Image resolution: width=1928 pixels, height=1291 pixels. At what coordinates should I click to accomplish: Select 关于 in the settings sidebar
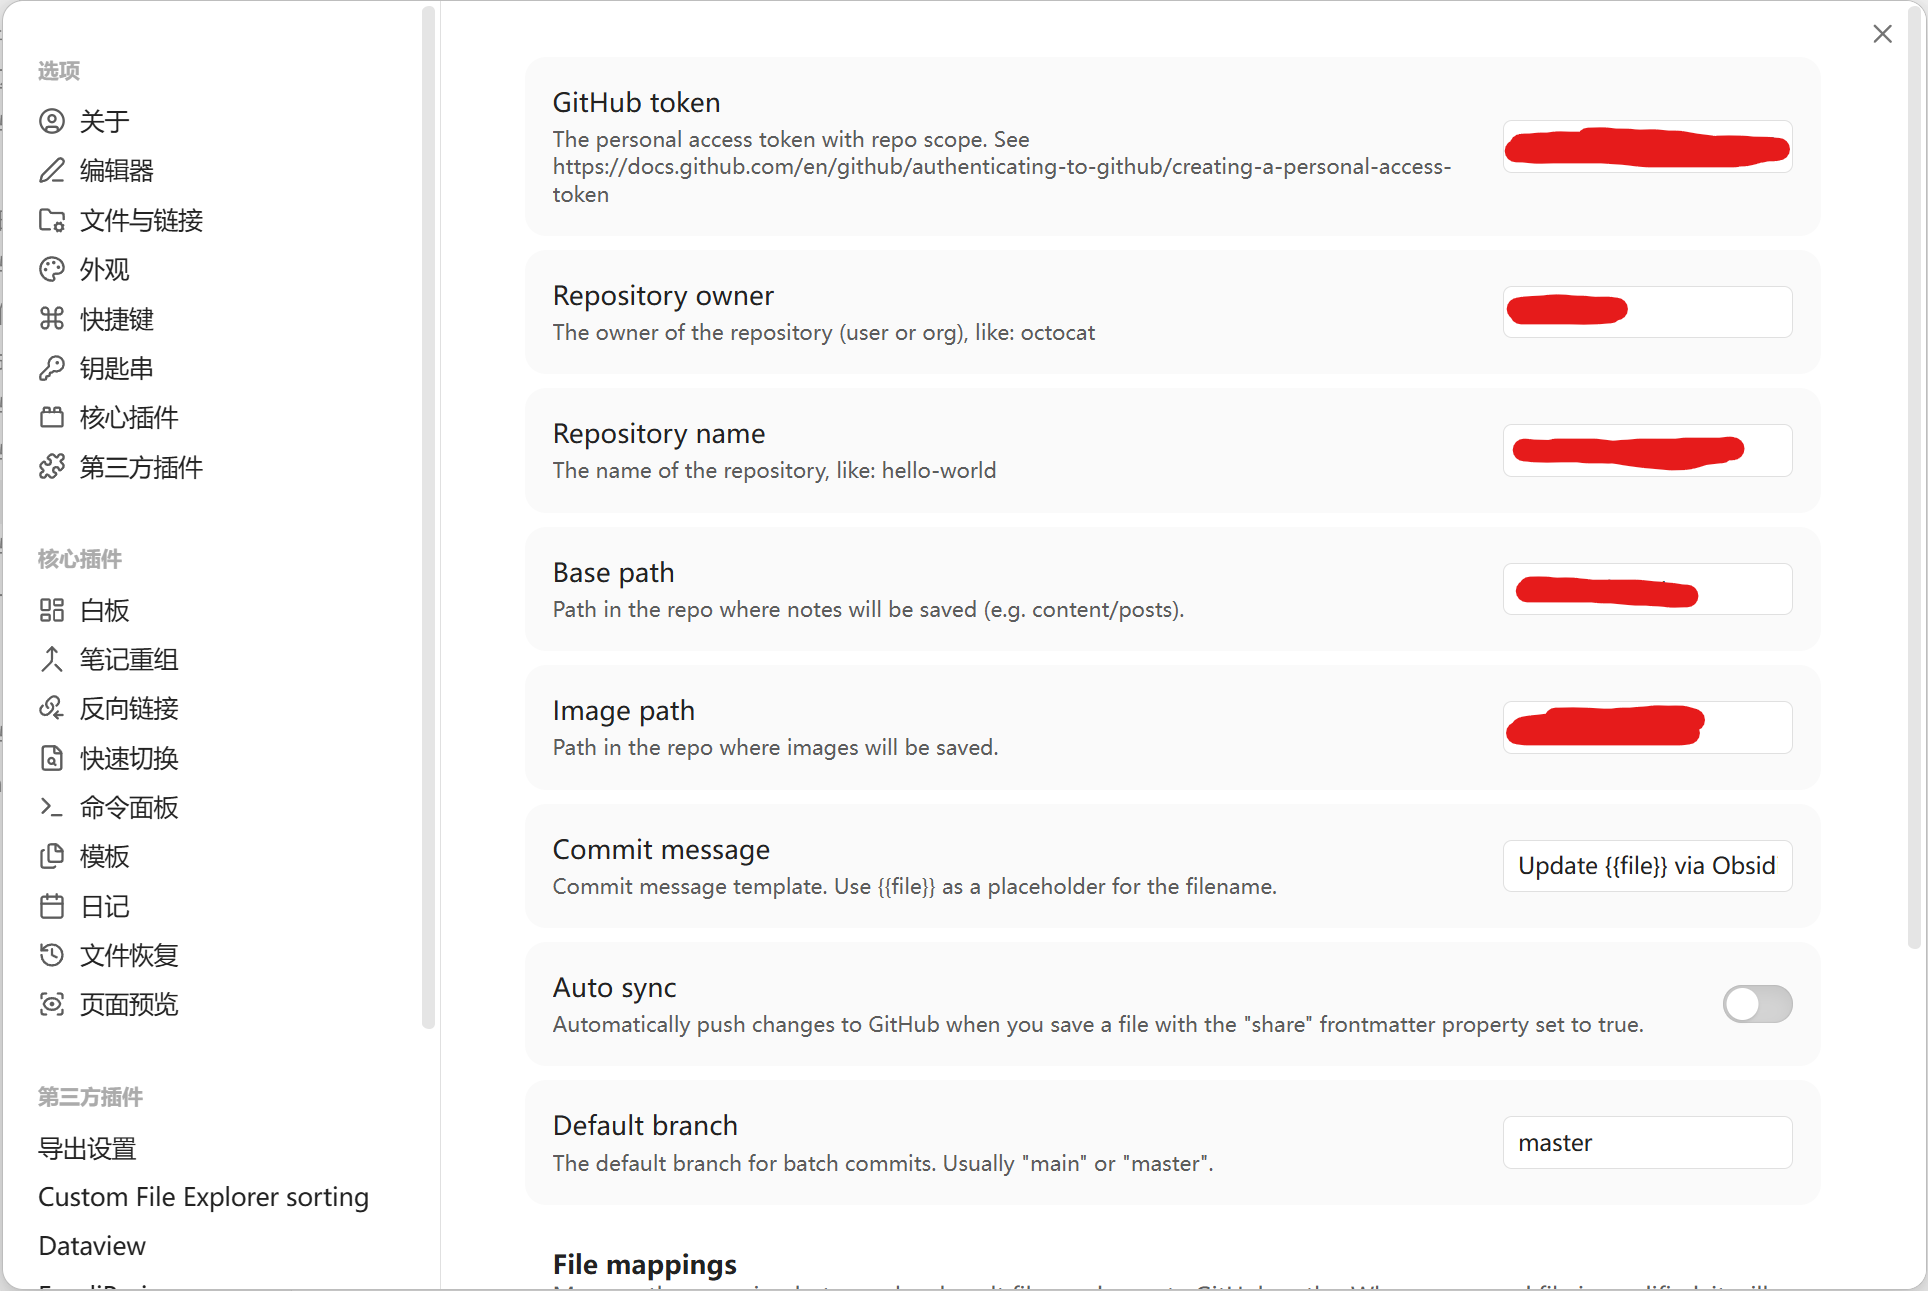103,121
